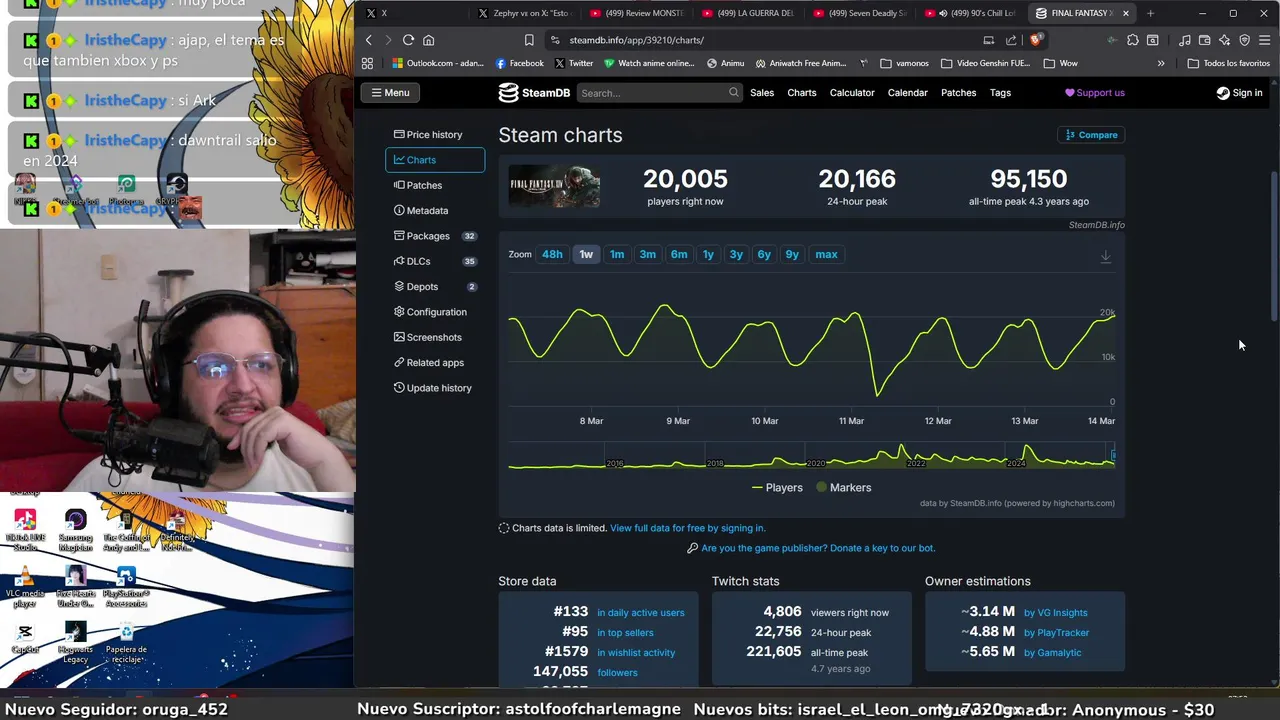Open Calculator in the SteamDB navbar
Viewport: 1280px width, 720px height.
[852, 93]
